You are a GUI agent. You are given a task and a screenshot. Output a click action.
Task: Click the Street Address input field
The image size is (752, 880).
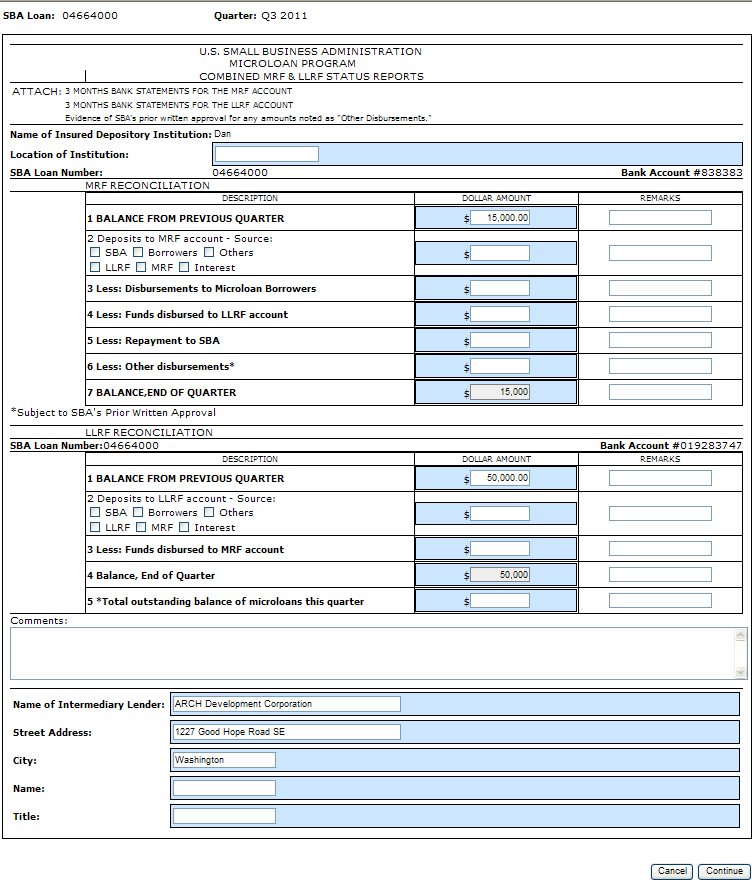(286, 732)
